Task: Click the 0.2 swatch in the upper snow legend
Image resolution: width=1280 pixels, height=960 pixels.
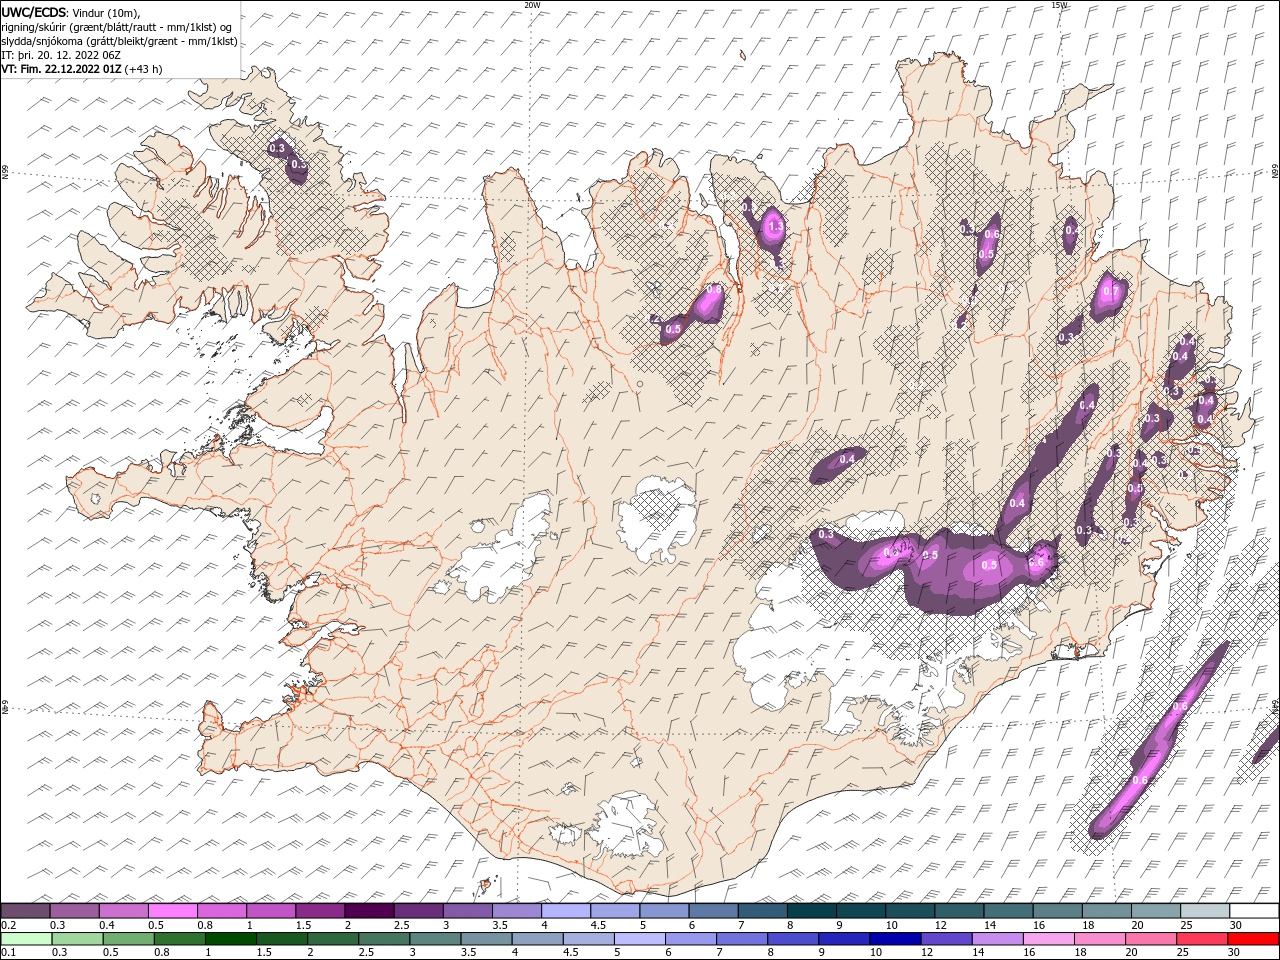Action: click(x=25, y=910)
